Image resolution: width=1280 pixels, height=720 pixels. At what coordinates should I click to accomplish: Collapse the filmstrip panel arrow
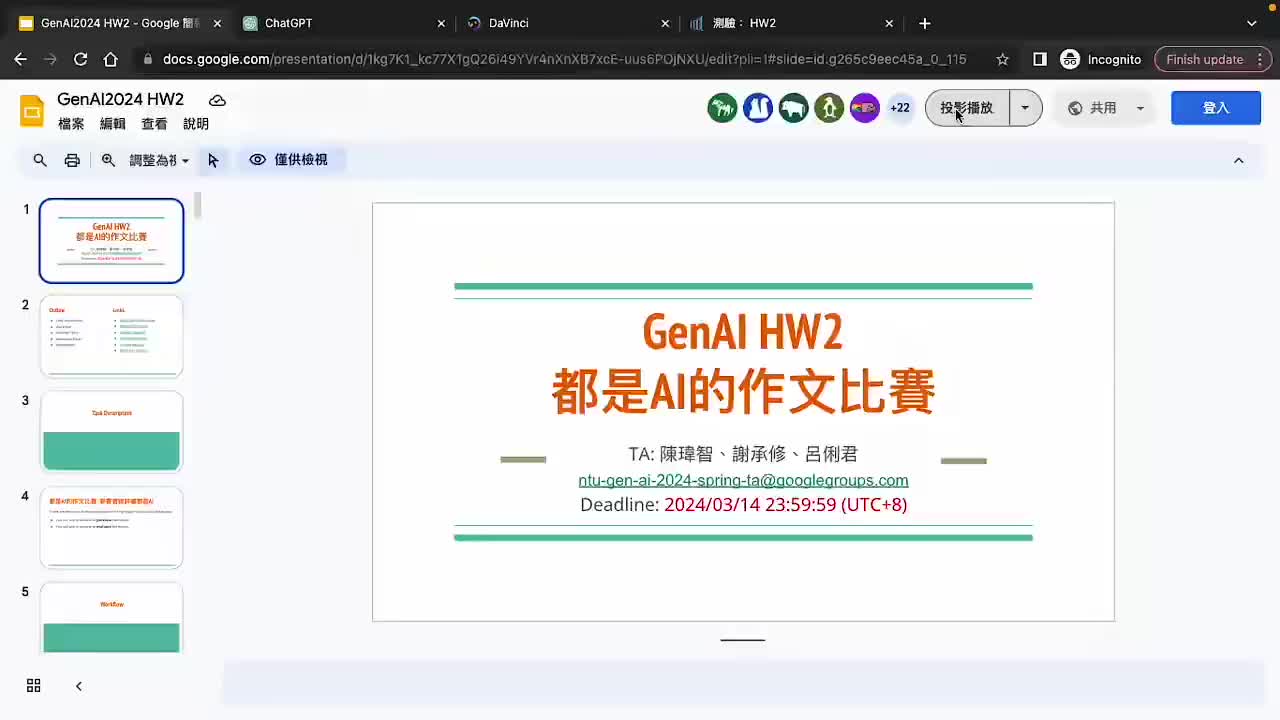[x=79, y=686]
